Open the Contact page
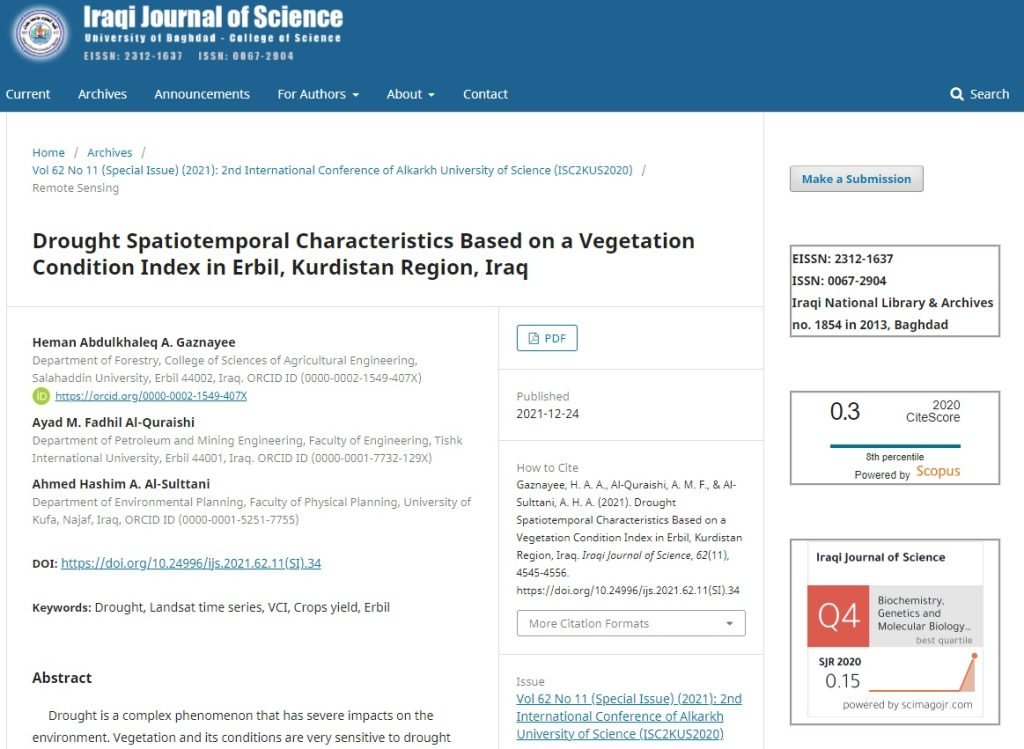This screenshot has width=1024, height=749. point(485,94)
